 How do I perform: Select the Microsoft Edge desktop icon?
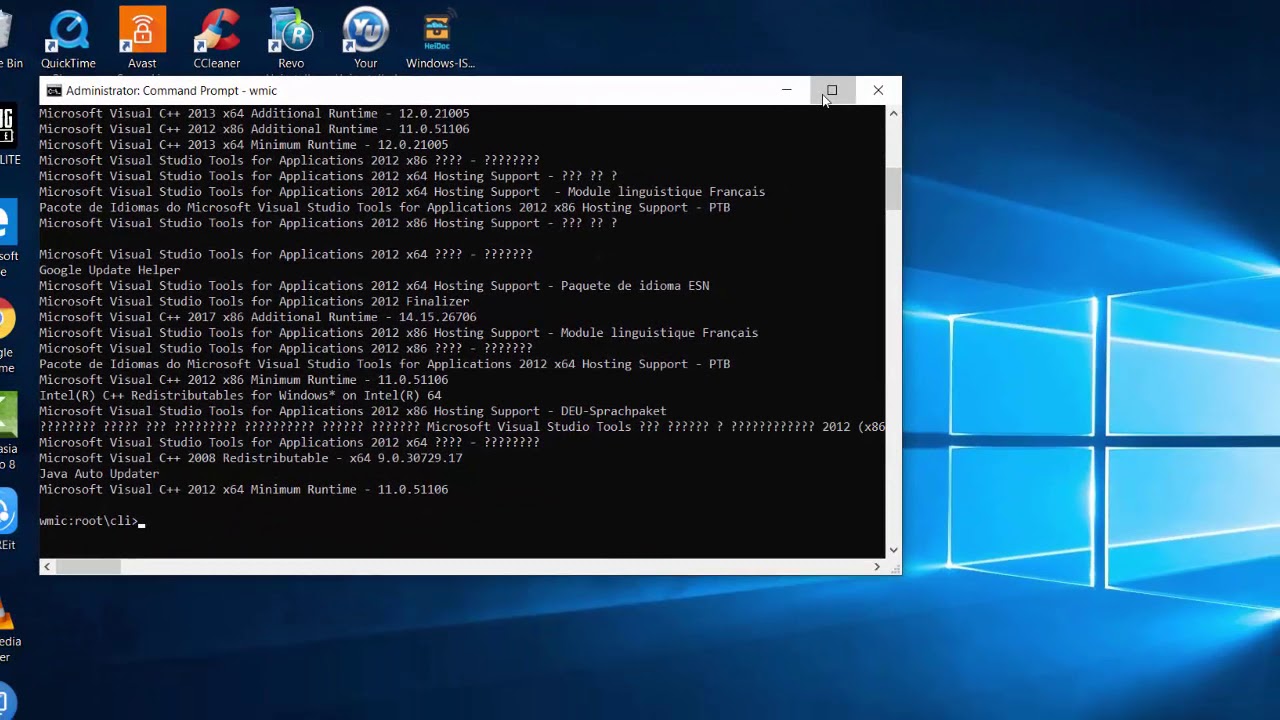tap(8, 238)
